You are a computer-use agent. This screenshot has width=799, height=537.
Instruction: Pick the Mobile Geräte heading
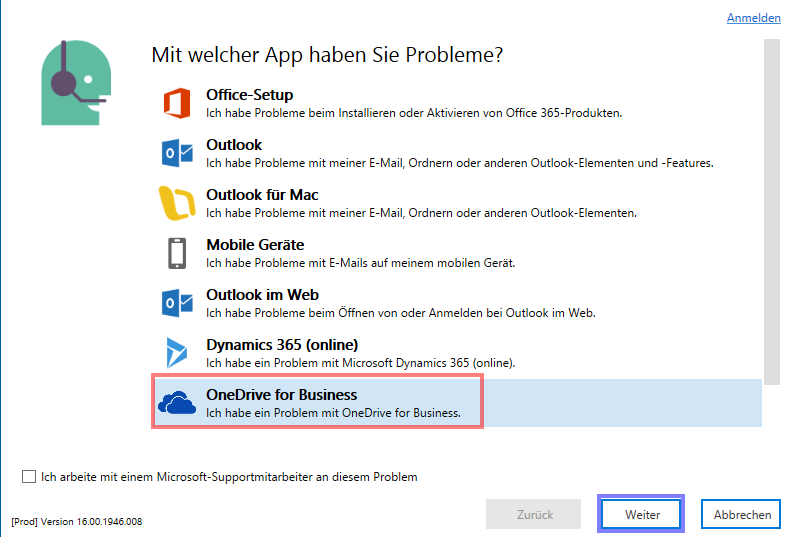(x=255, y=245)
